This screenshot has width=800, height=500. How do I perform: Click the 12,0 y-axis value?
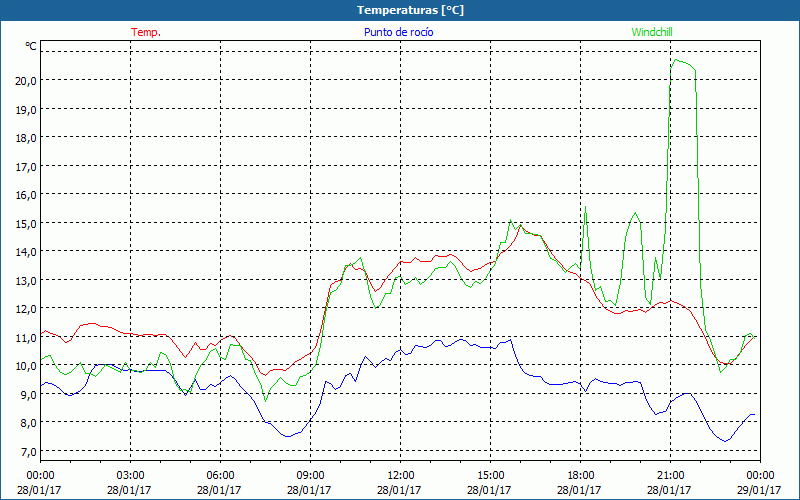[x=27, y=309]
